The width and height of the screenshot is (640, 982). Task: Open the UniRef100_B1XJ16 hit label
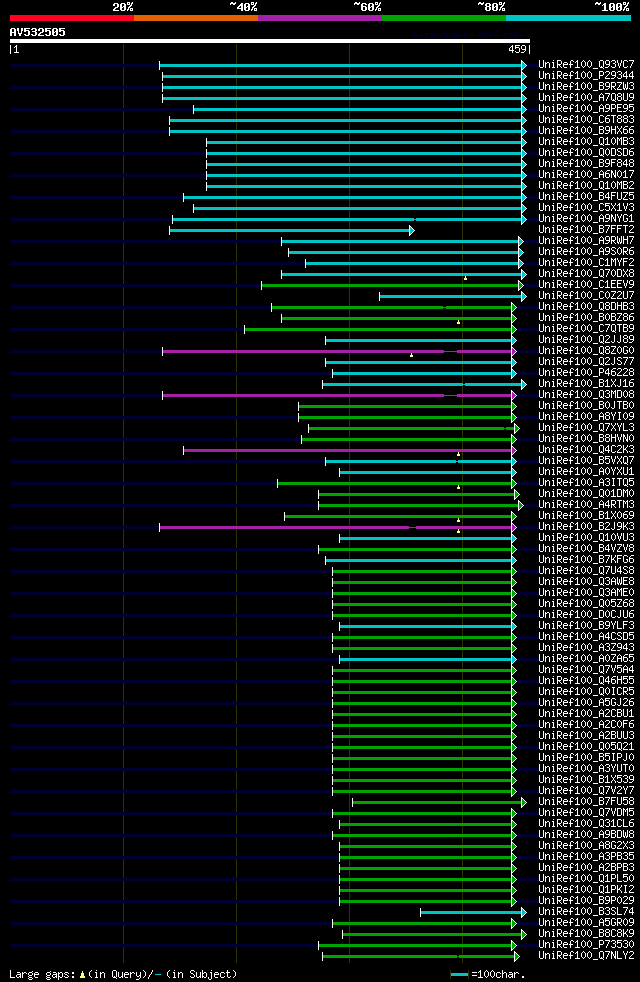(586, 384)
